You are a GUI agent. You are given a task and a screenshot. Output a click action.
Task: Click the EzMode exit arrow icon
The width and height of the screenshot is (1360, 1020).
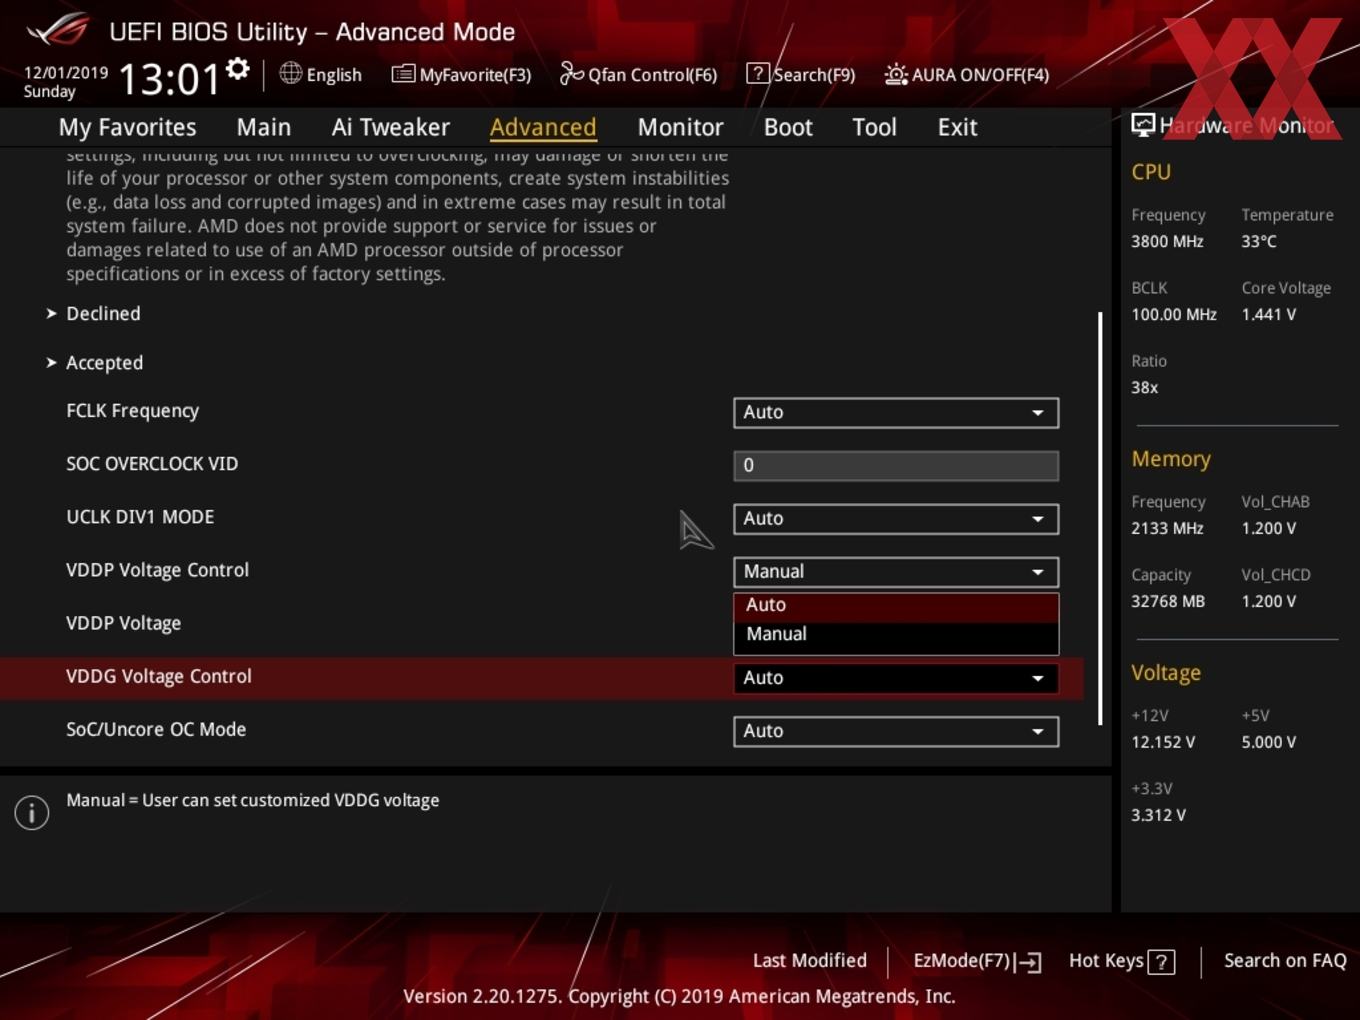point(1029,962)
